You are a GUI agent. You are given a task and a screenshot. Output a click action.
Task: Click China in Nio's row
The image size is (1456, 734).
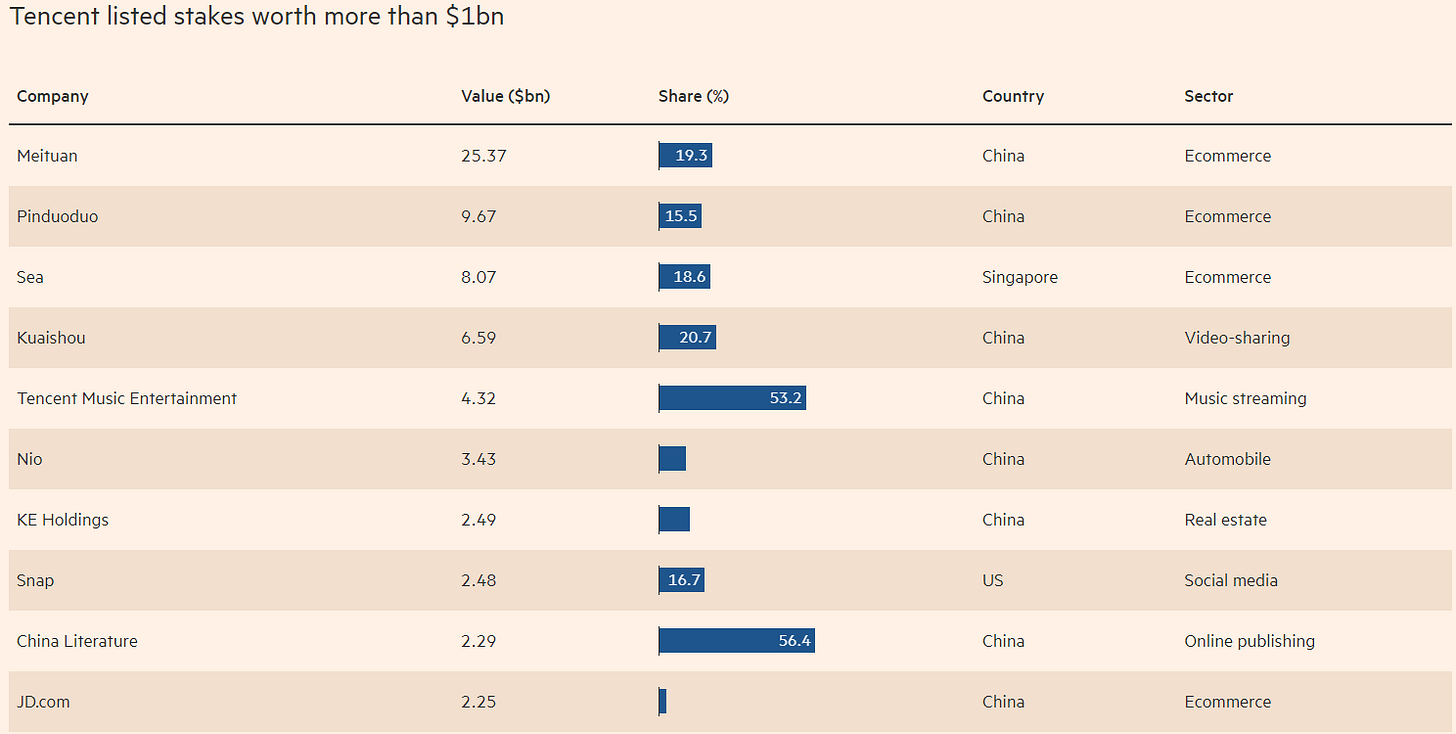(1003, 459)
